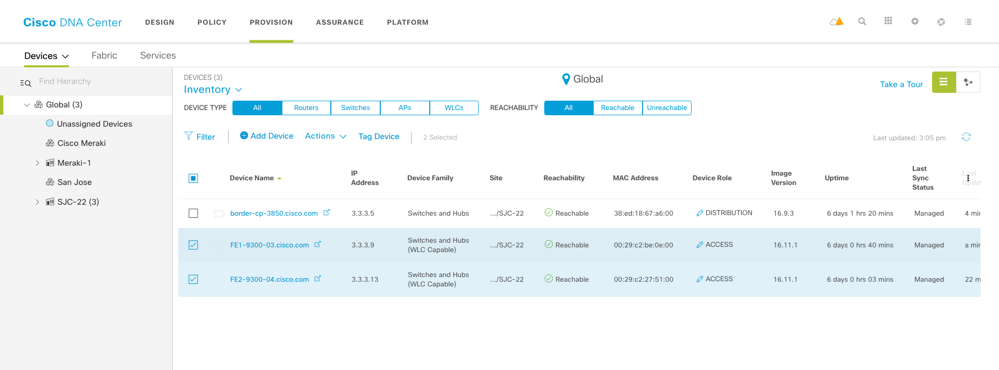The height and width of the screenshot is (370, 999).
Task: Select San Jose in the hierarchy
Action: (x=75, y=182)
